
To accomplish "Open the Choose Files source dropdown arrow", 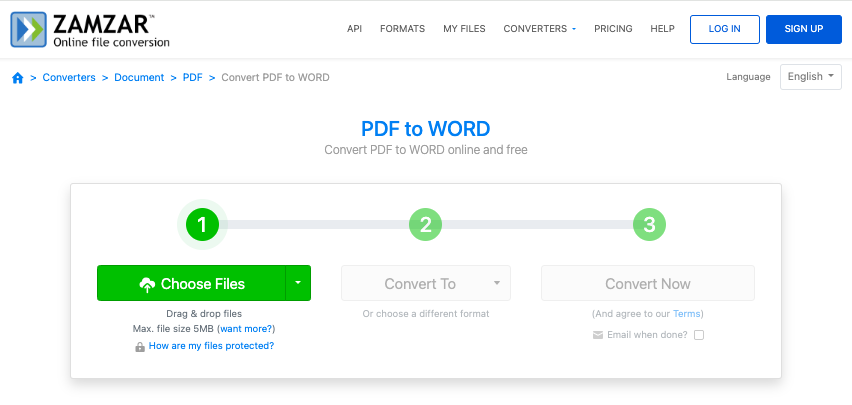I will (x=298, y=283).
